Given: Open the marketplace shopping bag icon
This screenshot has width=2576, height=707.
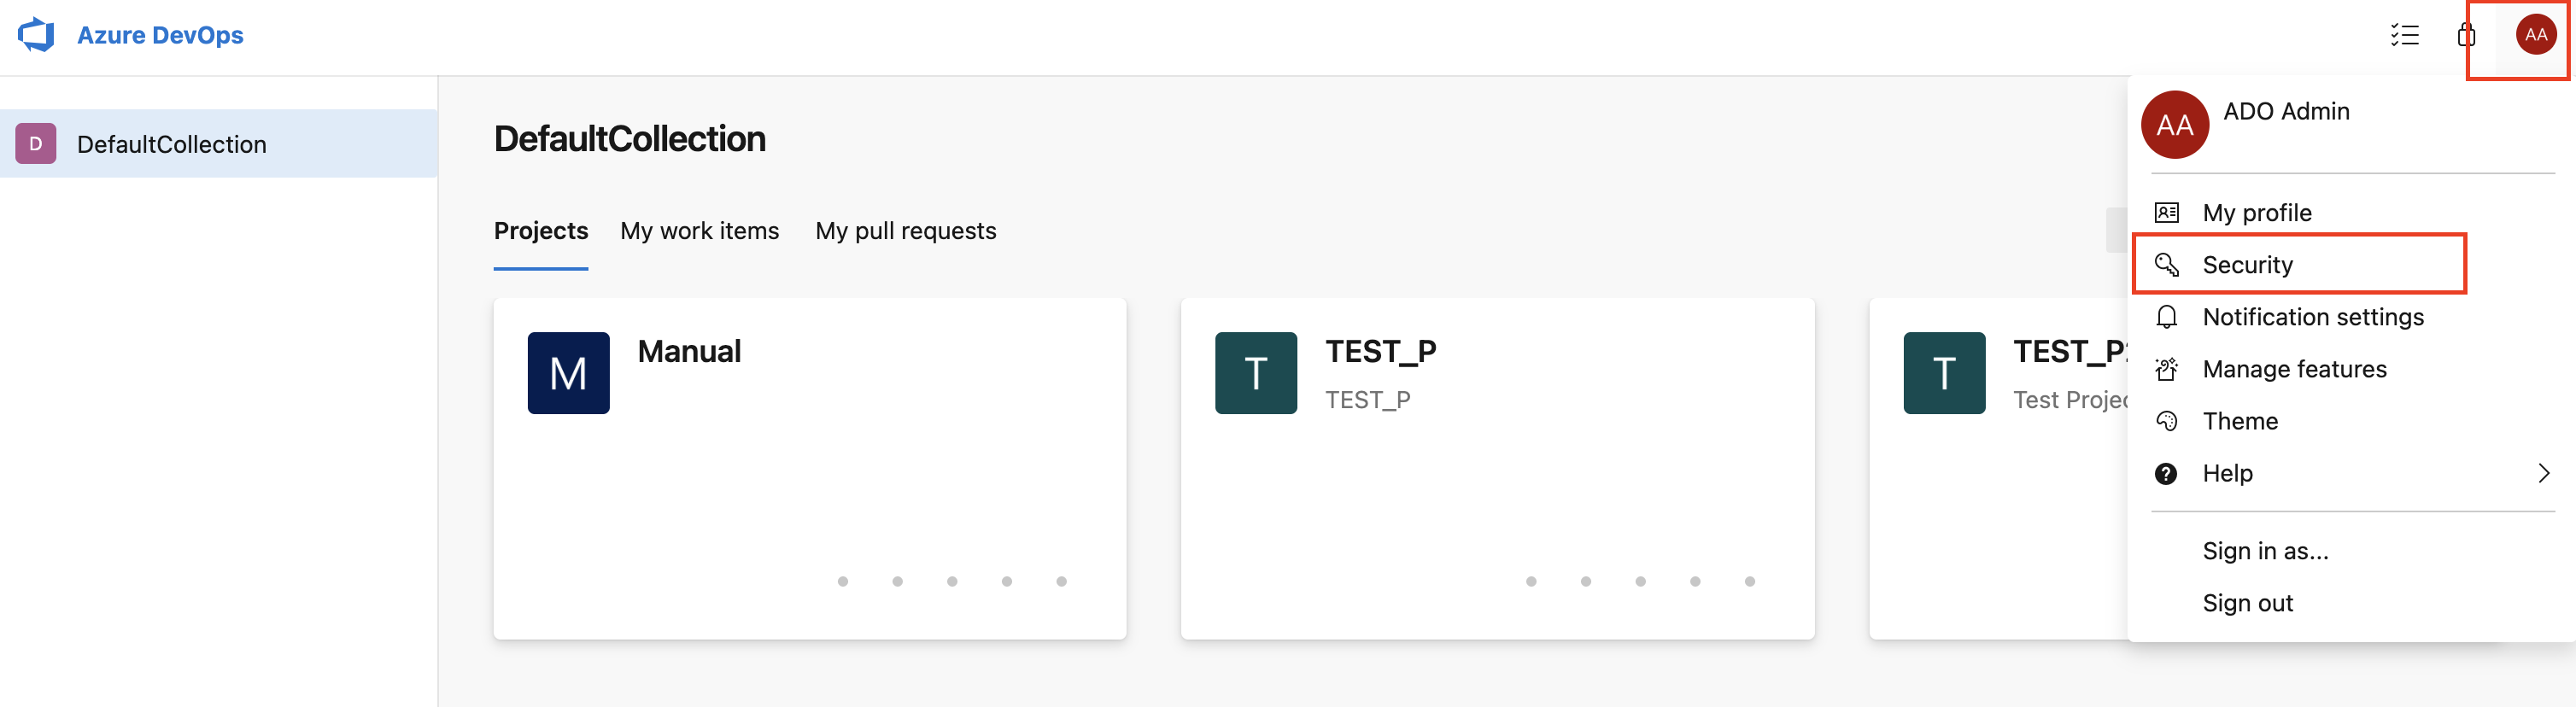Looking at the screenshot, I should pos(2466,36).
